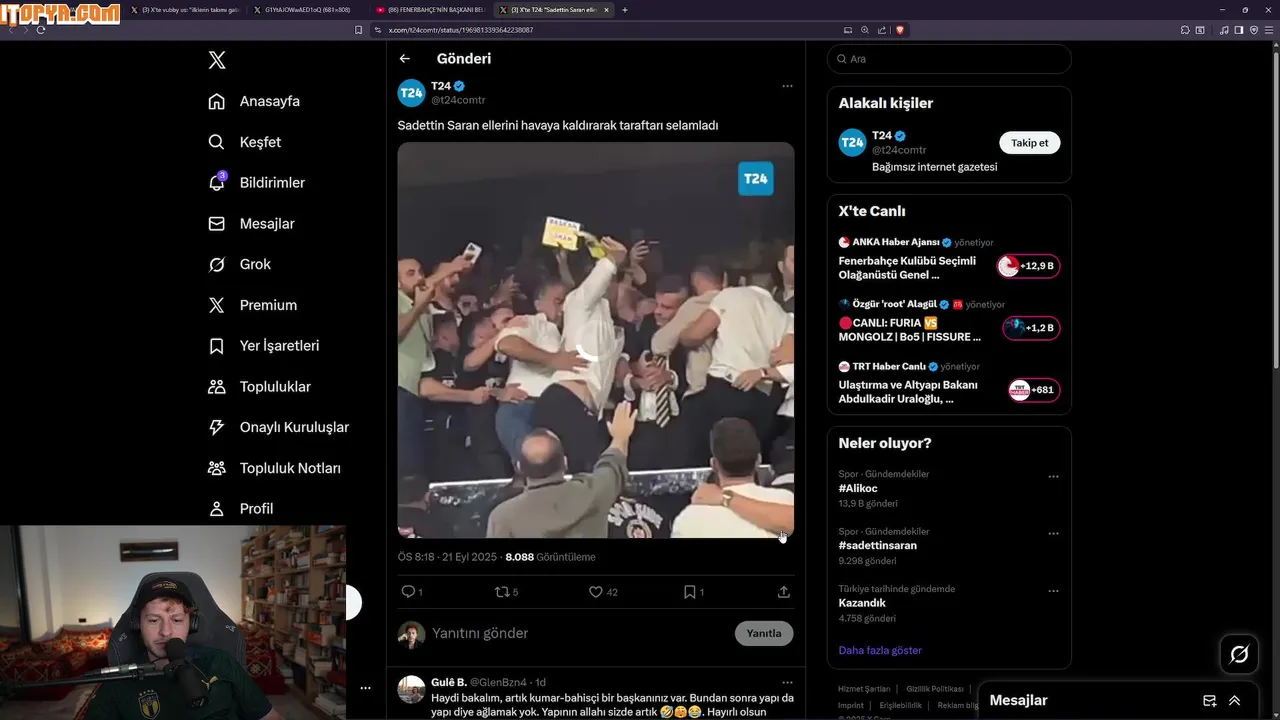
Task: Open Grok floating button at bottom right
Action: click(x=1239, y=654)
